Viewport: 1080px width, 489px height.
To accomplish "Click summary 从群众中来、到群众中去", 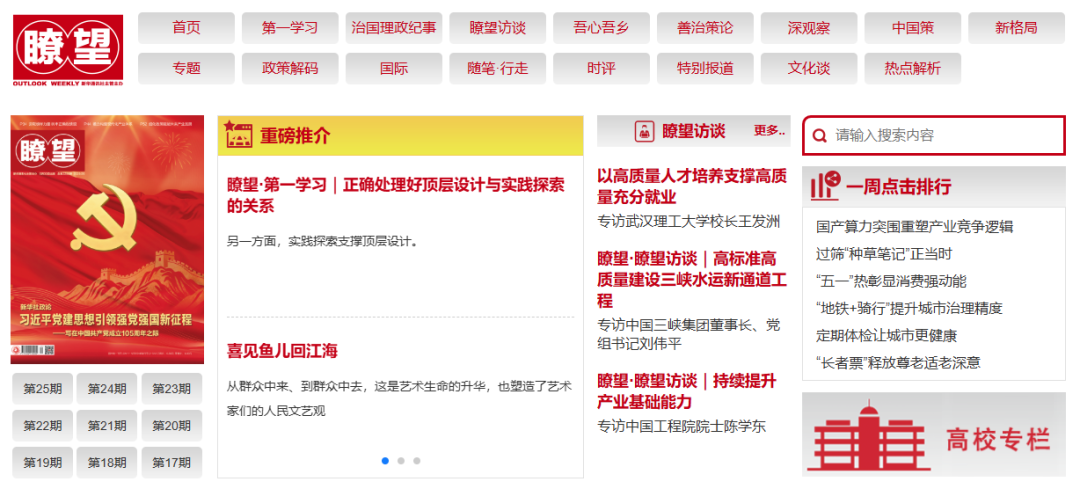I will point(399,398).
